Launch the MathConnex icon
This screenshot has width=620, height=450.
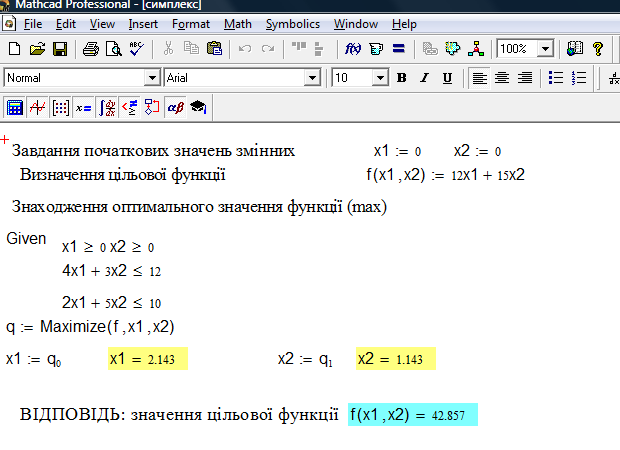click(x=476, y=49)
